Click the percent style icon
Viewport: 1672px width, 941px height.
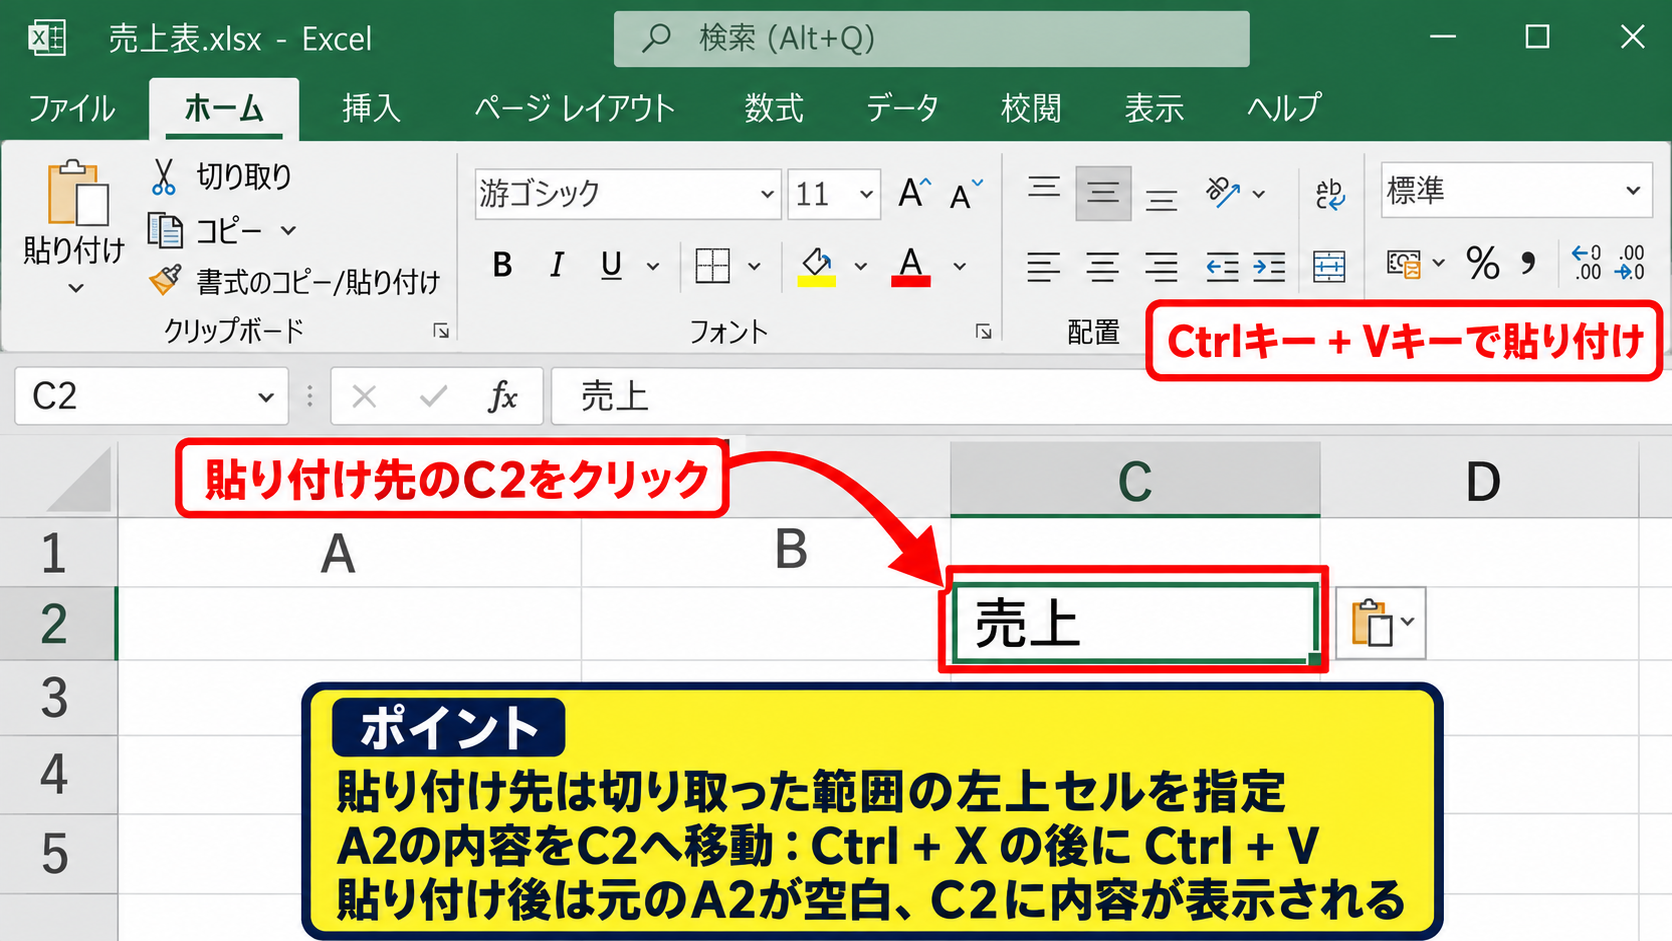[1483, 264]
